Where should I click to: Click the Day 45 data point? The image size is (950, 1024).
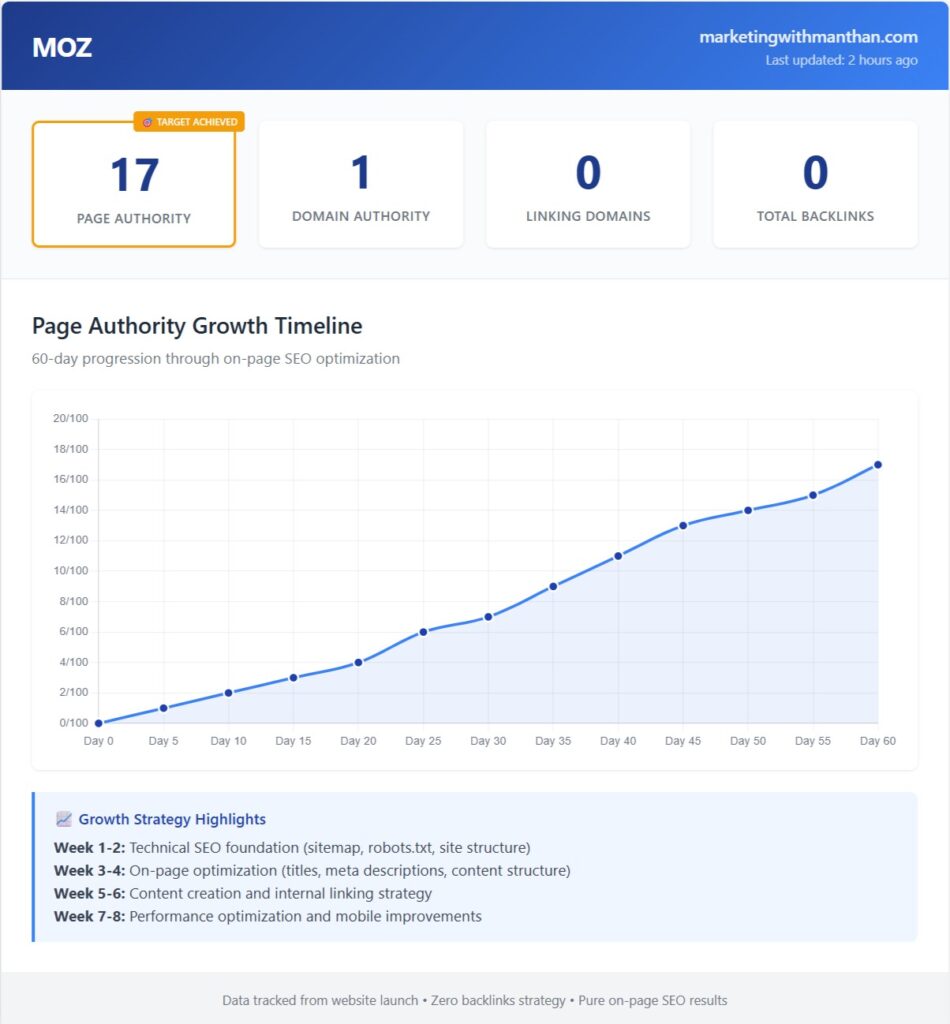[x=683, y=526]
